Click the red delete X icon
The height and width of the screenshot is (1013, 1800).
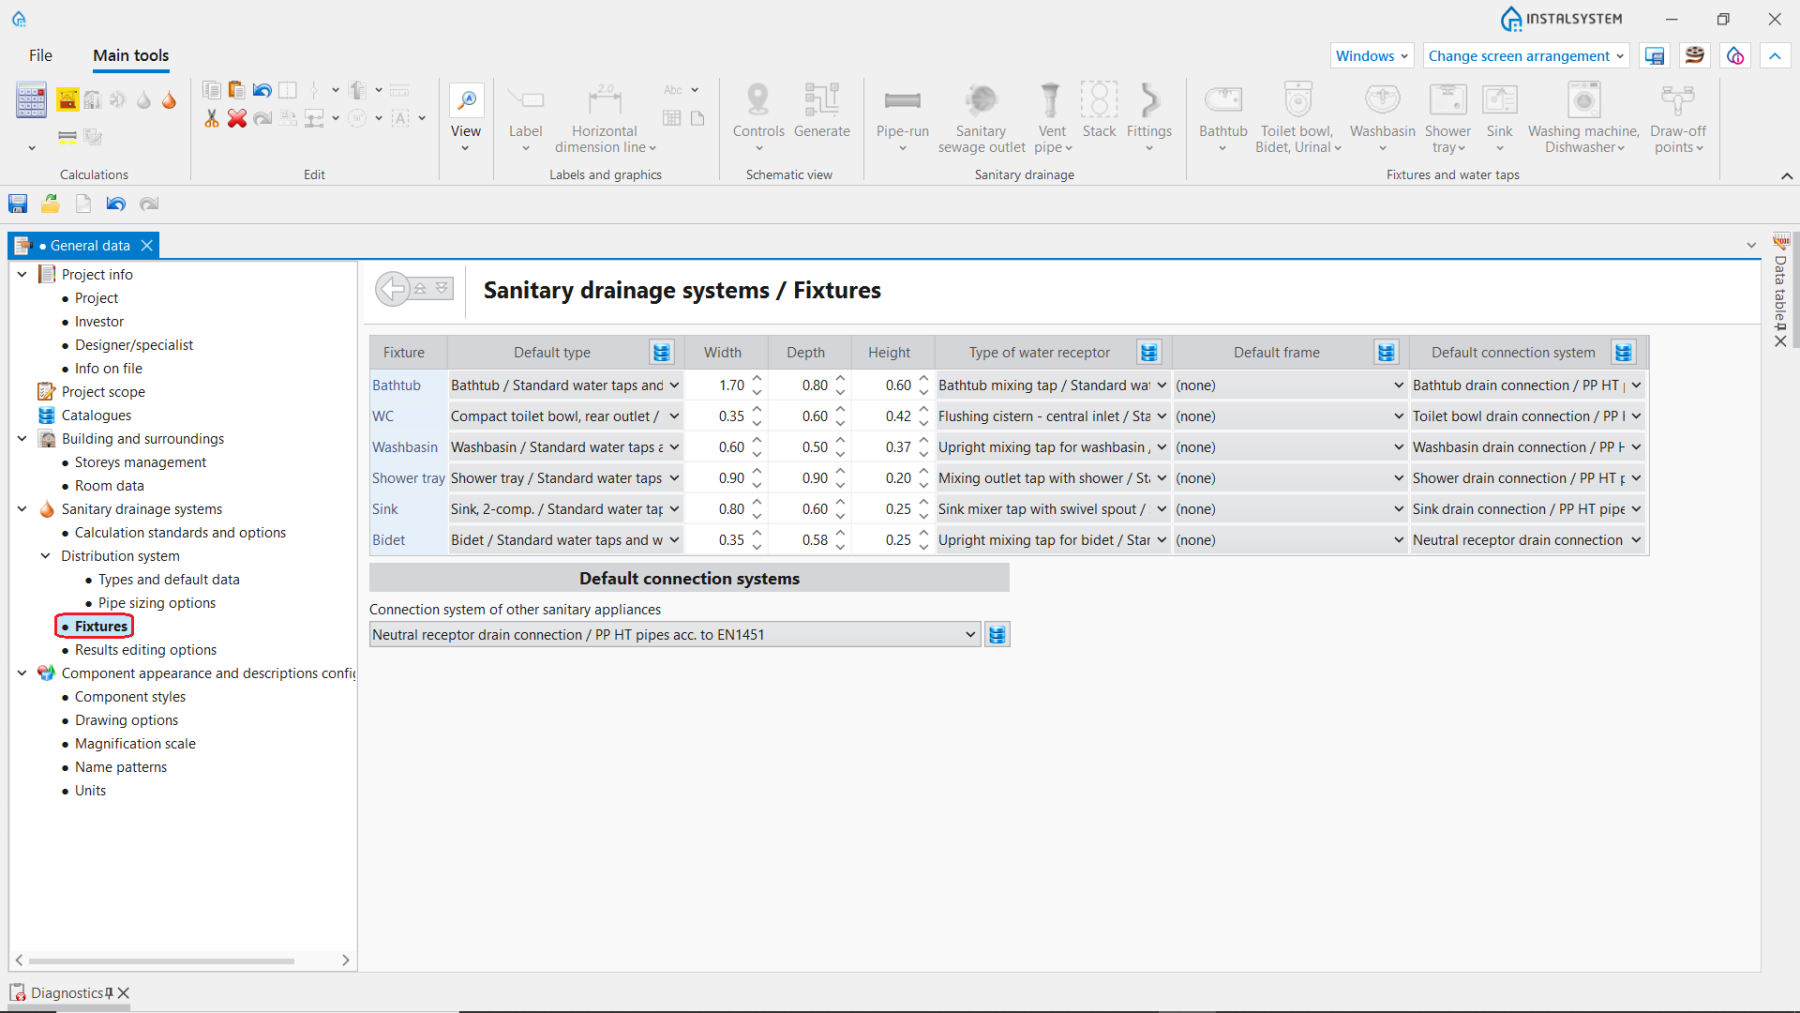[237, 119]
